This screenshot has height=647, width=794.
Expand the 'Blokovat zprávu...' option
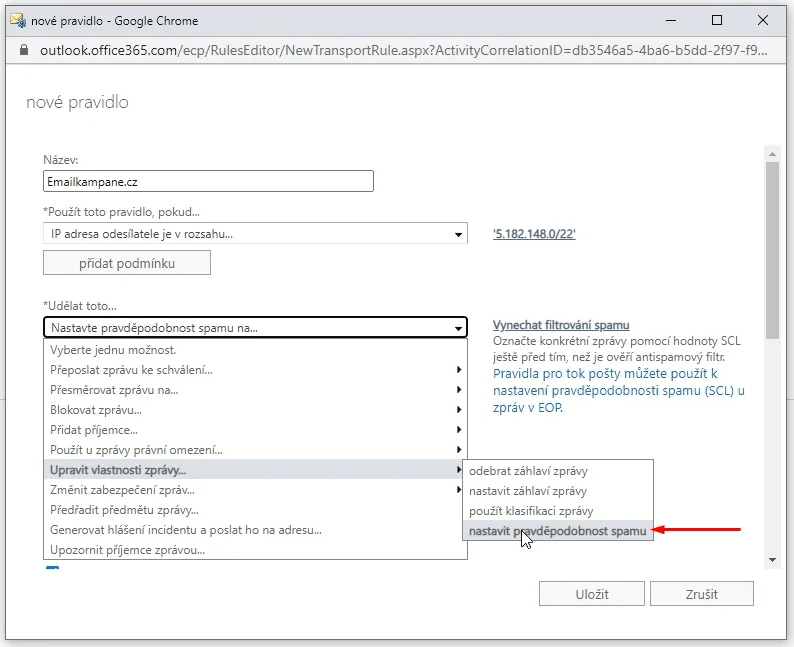click(x=255, y=410)
